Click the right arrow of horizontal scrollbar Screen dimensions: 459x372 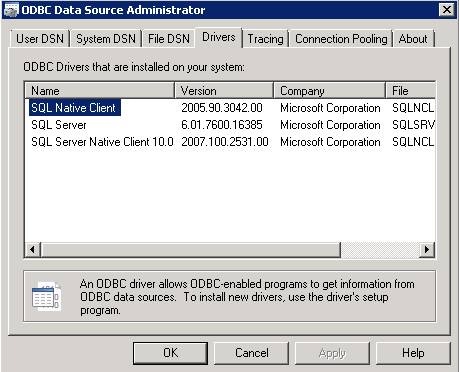[x=427, y=249]
